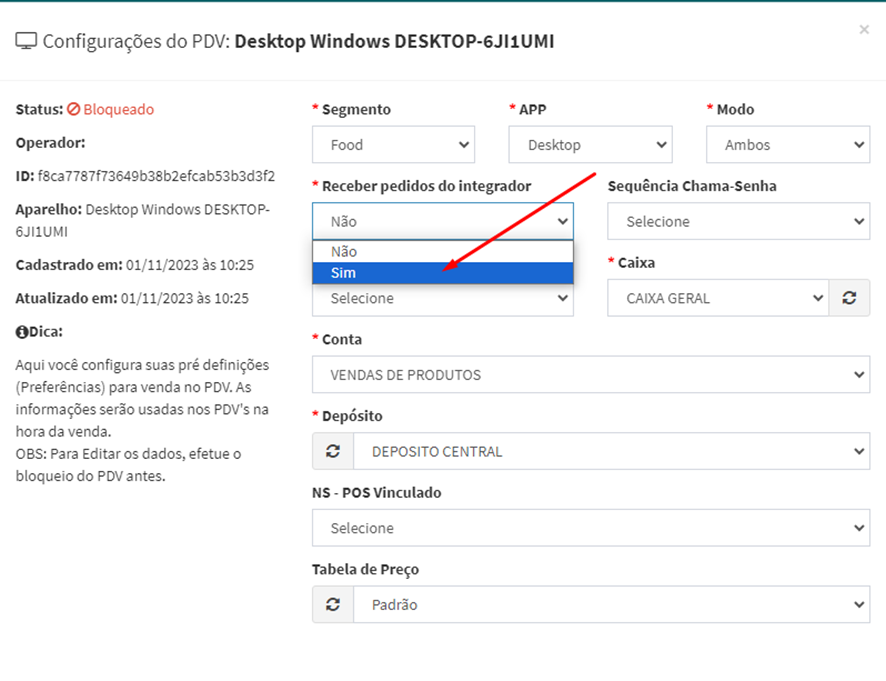Open the APP dropdown showing Desktop
This screenshot has width=886, height=681.
(x=590, y=145)
